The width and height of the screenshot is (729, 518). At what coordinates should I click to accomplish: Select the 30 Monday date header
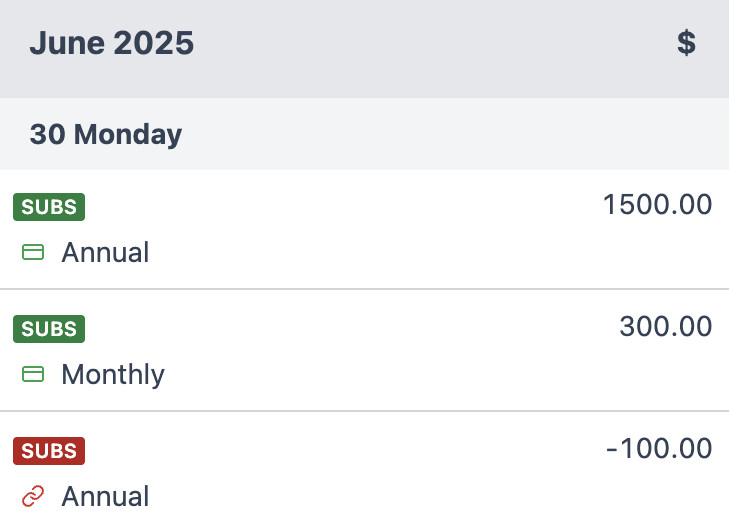(106, 134)
